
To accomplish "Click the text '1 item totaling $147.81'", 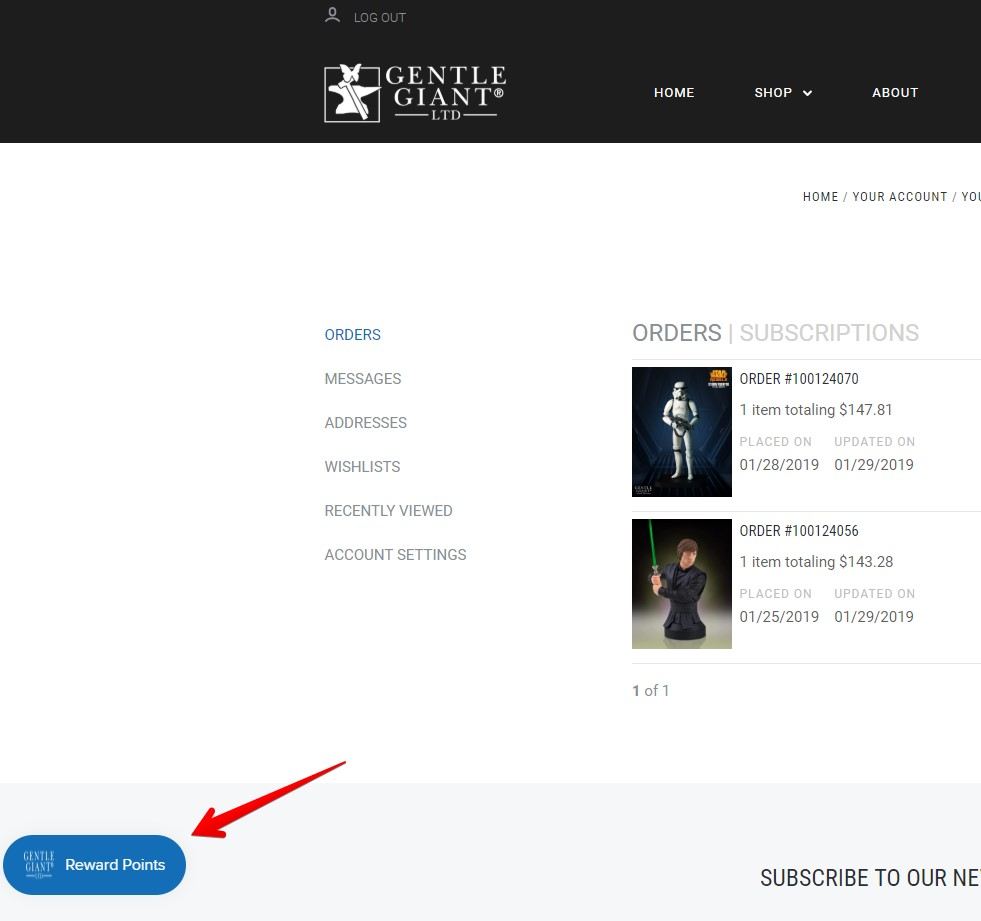I will click(816, 410).
